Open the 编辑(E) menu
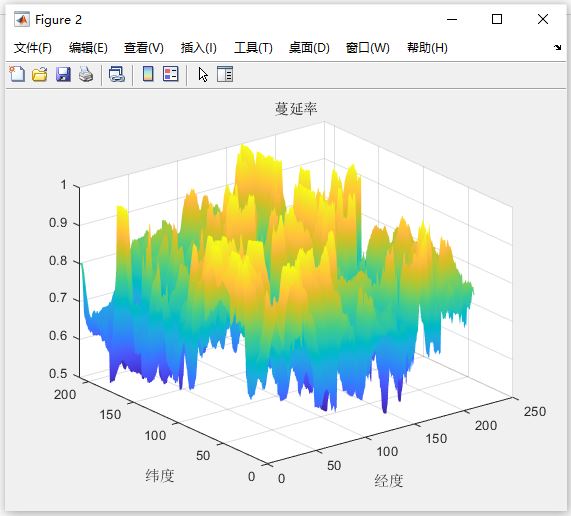The width and height of the screenshot is (571, 516). pyautogui.click(x=88, y=48)
